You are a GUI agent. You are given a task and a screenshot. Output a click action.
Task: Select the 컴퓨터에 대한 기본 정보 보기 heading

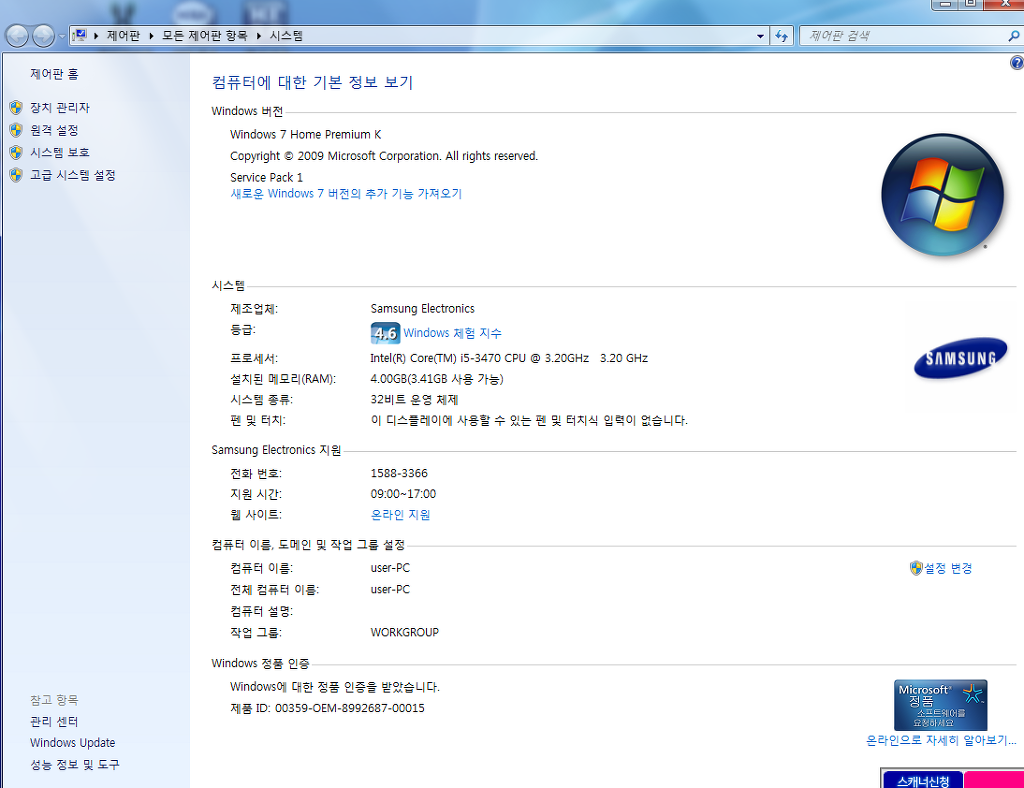coord(313,83)
